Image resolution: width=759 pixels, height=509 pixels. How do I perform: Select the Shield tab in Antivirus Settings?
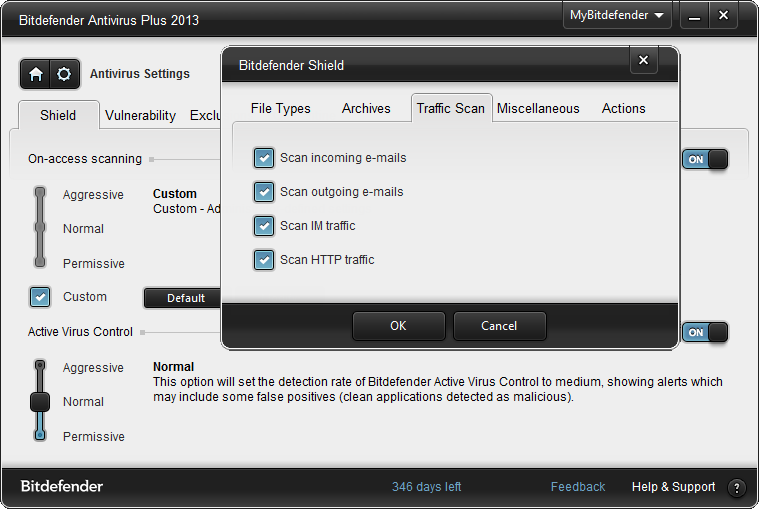[59, 115]
